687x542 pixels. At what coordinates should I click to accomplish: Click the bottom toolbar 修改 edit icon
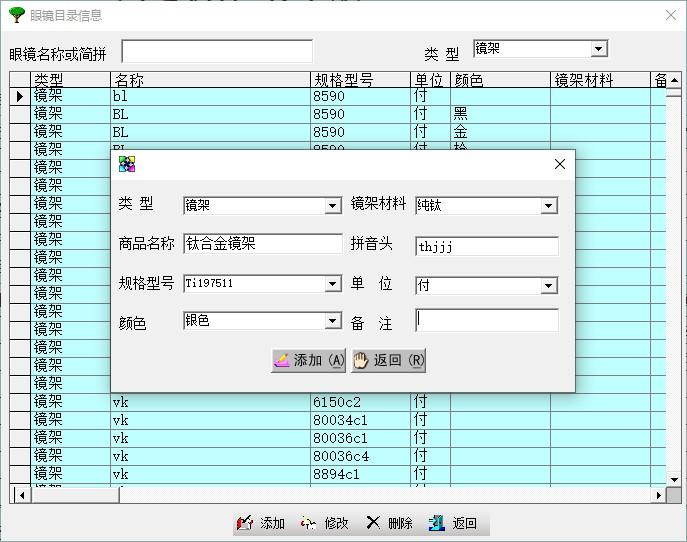[x=324, y=523]
